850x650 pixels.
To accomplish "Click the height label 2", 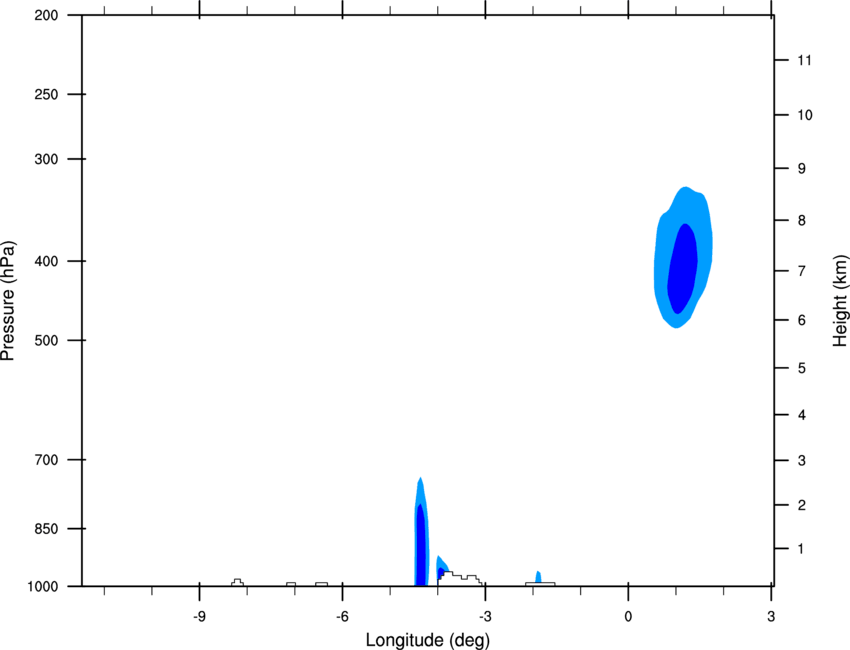I will pos(801,505).
